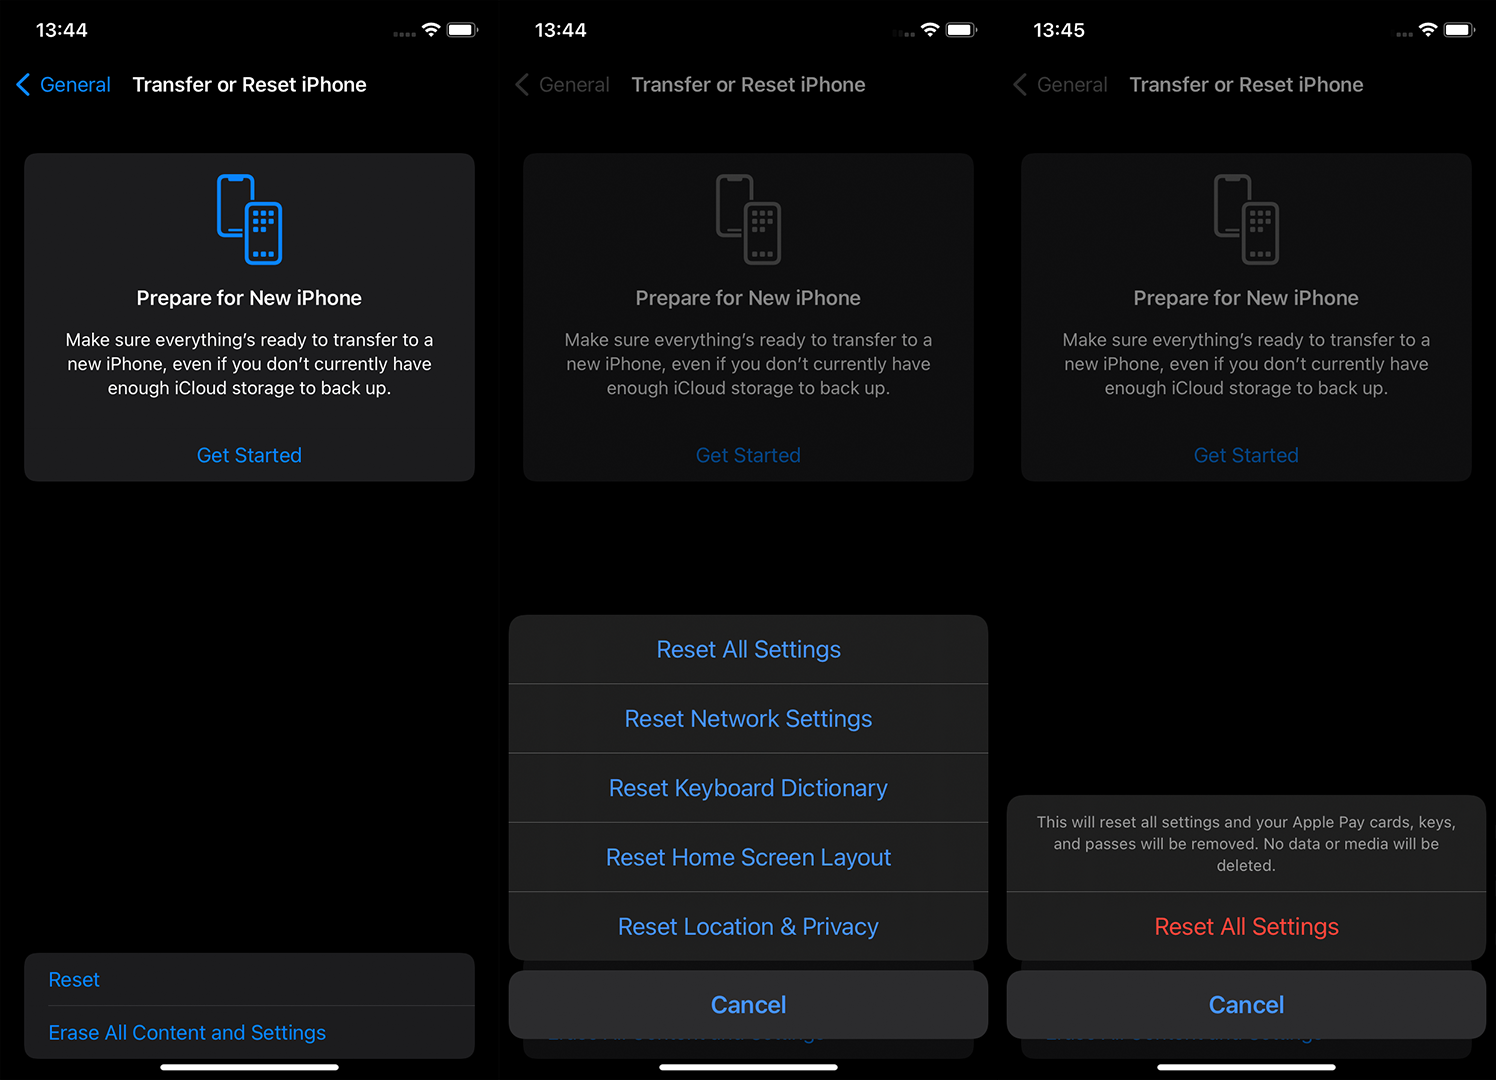Tap the dimmed phones icon in the middle screen
The image size is (1496, 1080).
[748, 219]
